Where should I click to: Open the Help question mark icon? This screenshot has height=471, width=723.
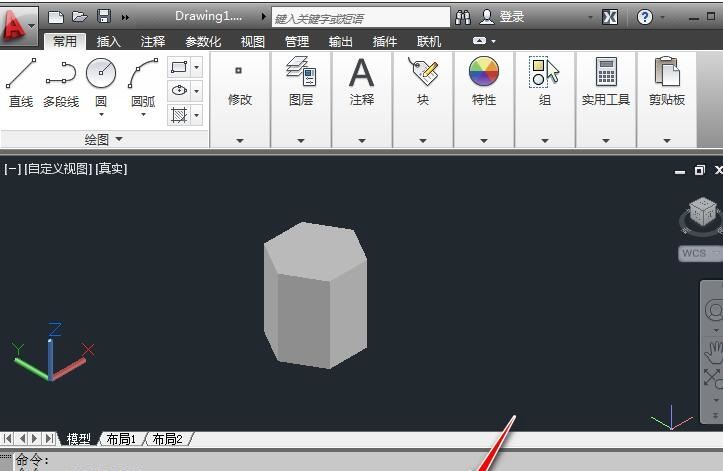click(645, 18)
